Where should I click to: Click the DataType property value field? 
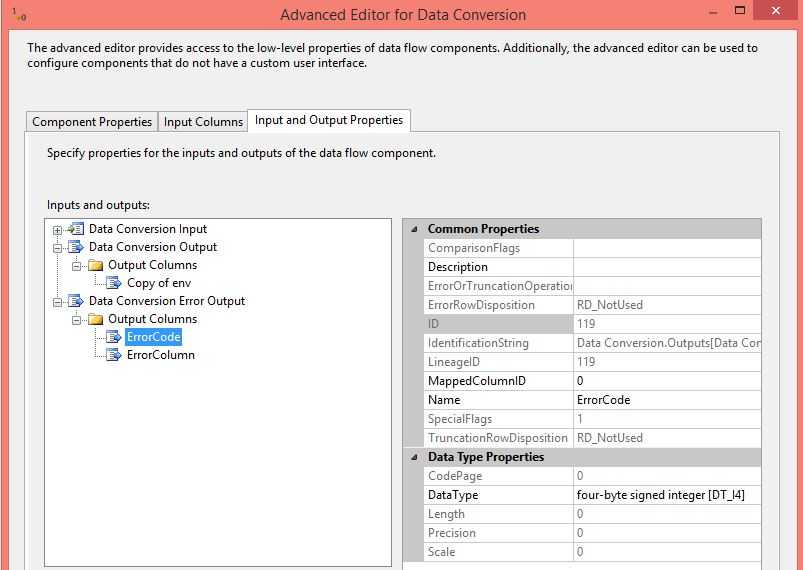click(x=666, y=495)
